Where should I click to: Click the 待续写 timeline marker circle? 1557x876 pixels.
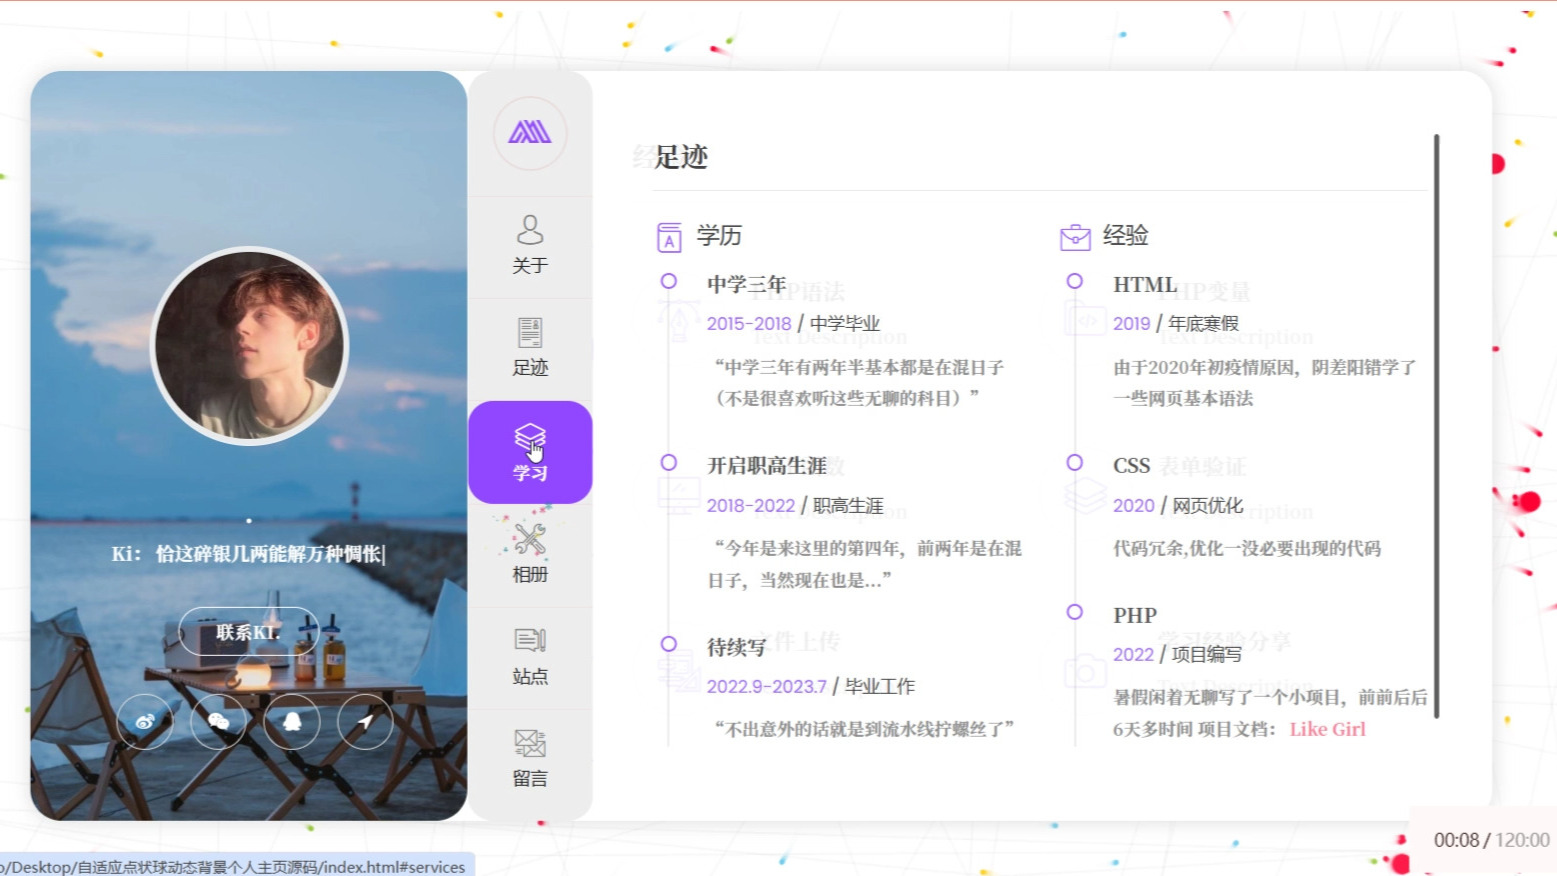tap(669, 644)
